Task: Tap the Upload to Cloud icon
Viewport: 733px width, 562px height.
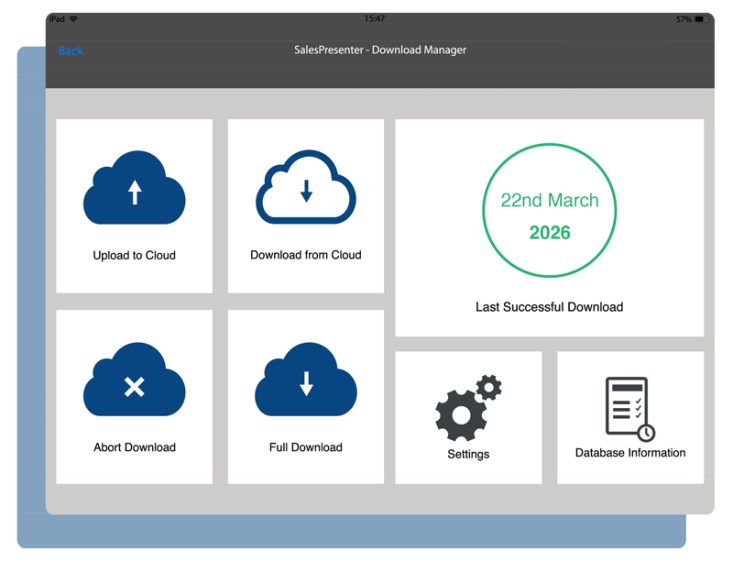Action: (134, 187)
